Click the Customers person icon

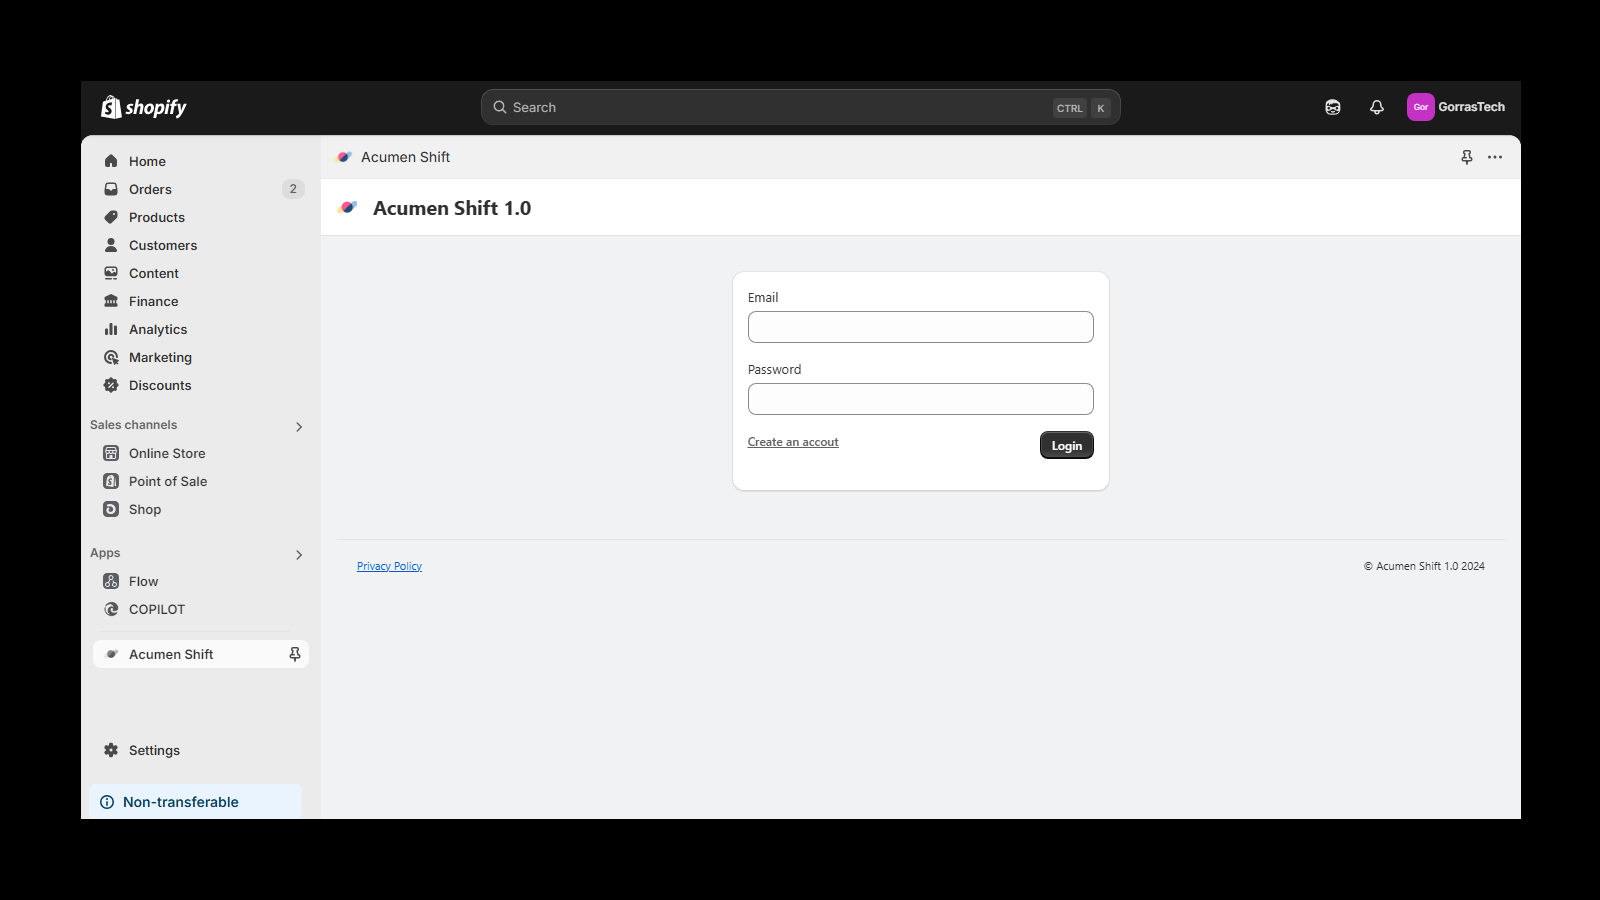111,245
